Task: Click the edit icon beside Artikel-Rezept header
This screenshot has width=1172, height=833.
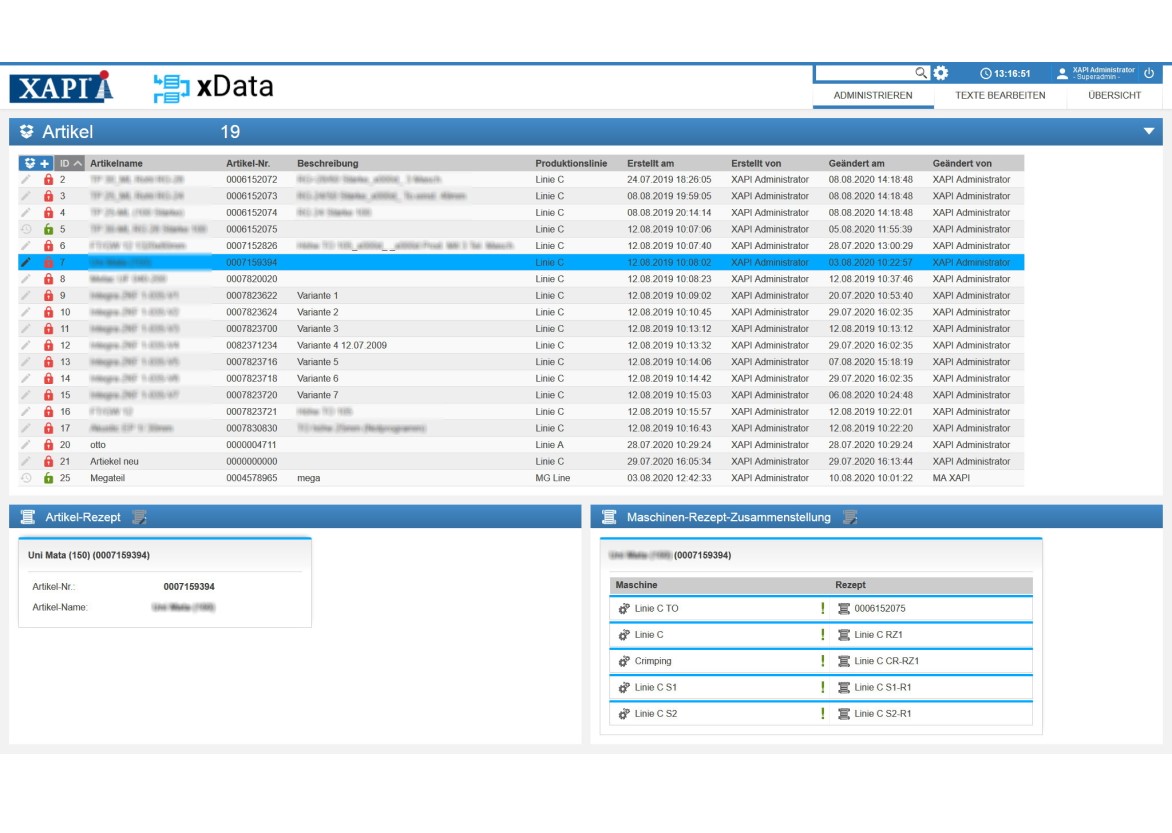Action: 139,517
